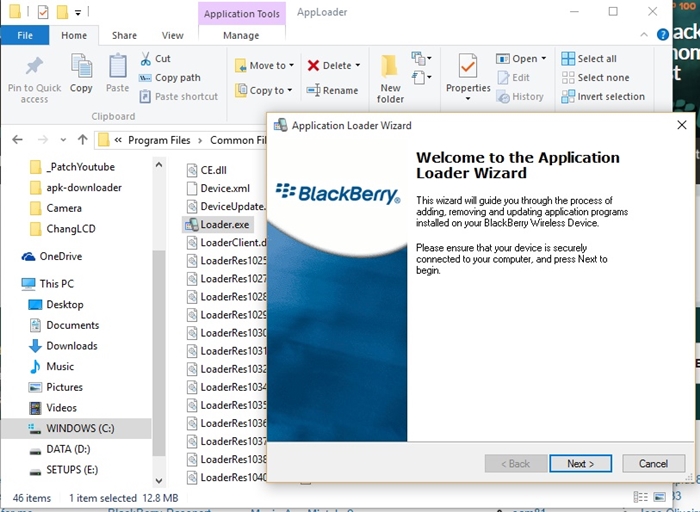Open the Easy access dropdown
The image size is (700, 512).
click(x=421, y=78)
